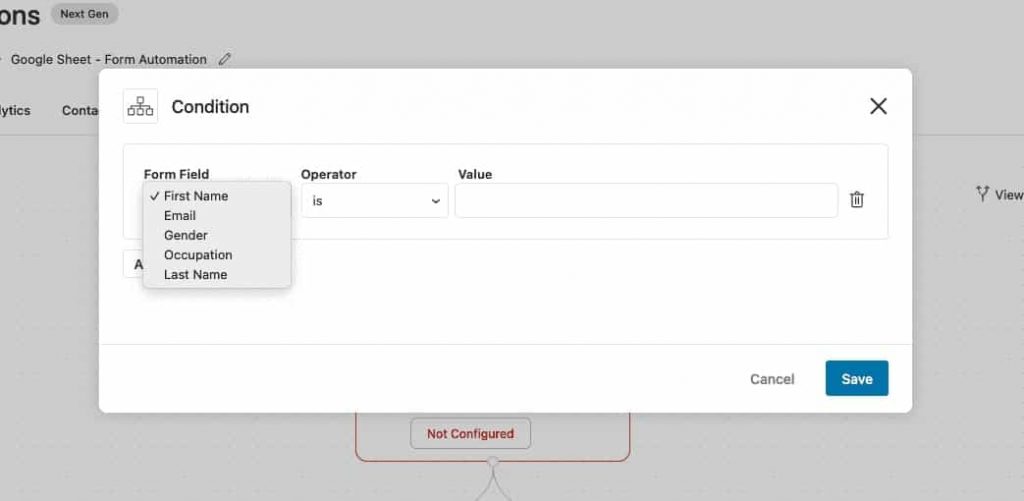Click the Not Configured label on the node

[x=470, y=434]
